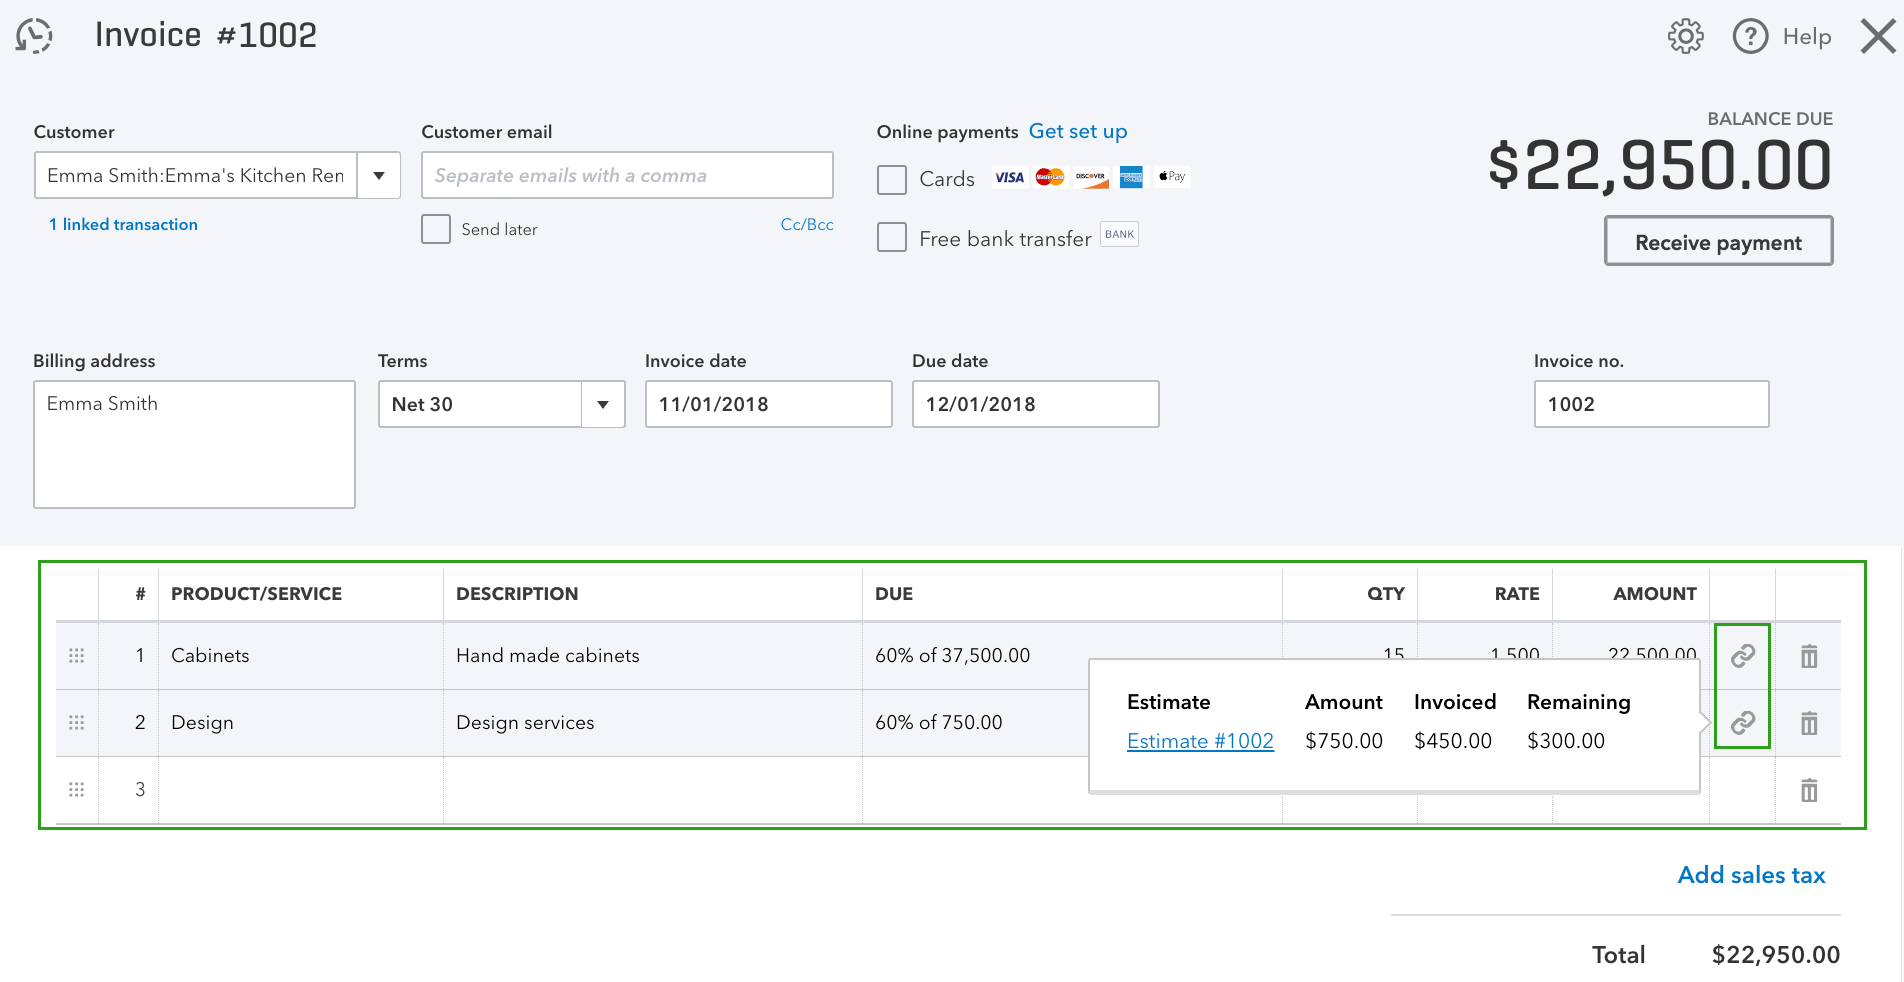The height and width of the screenshot is (982, 1904).
Task: Check the Free bank transfer option
Action: coord(891,237)
